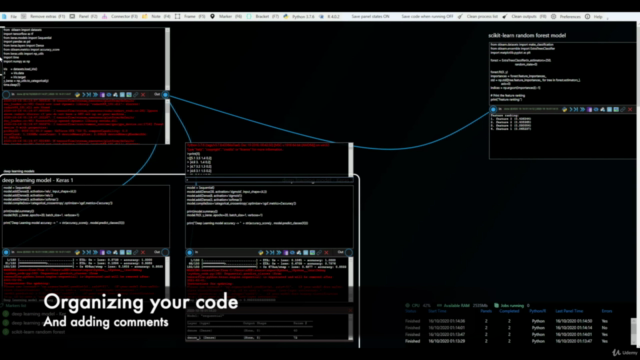Viewport: 640px width, 360px height.
Task: Click the purple notebook icon in sigmoid Keras panel
Action: pos(286,253)
